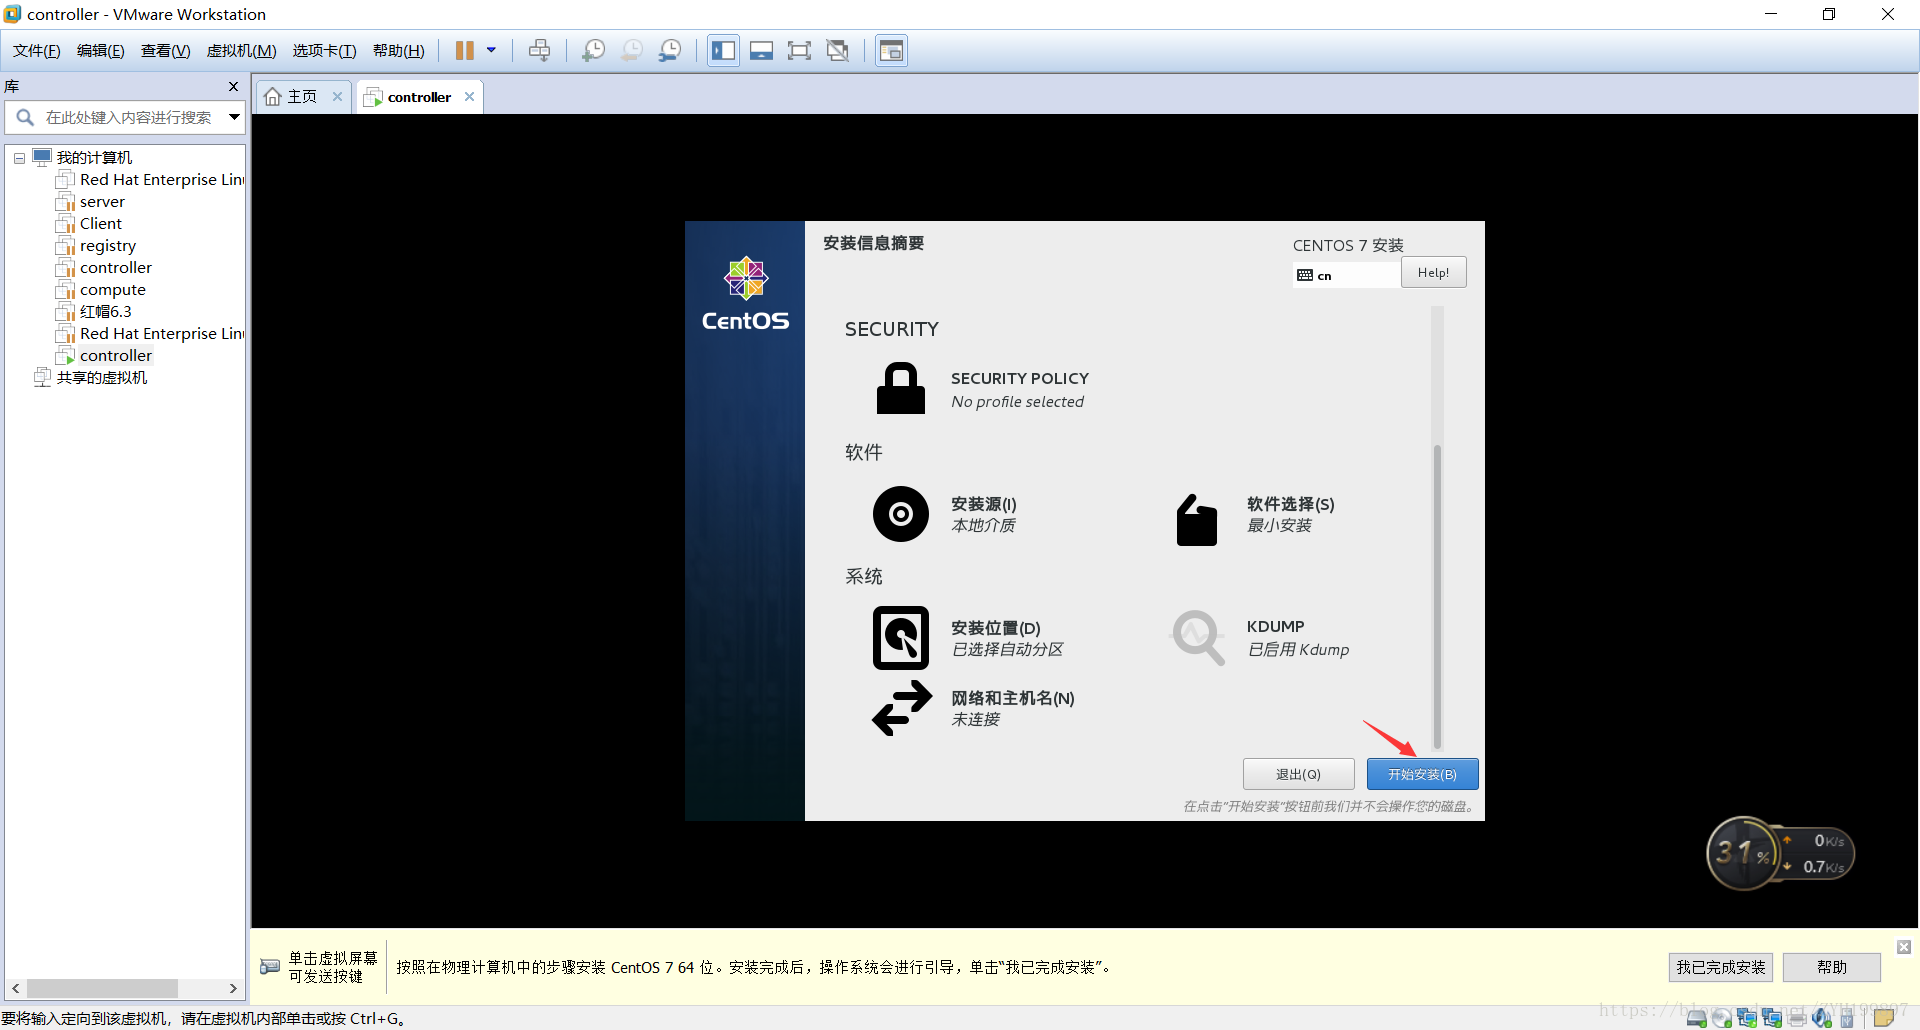The image size is (1920, 1030).
Task: Click the 未连接 network status text
Action: click(975, 720)
